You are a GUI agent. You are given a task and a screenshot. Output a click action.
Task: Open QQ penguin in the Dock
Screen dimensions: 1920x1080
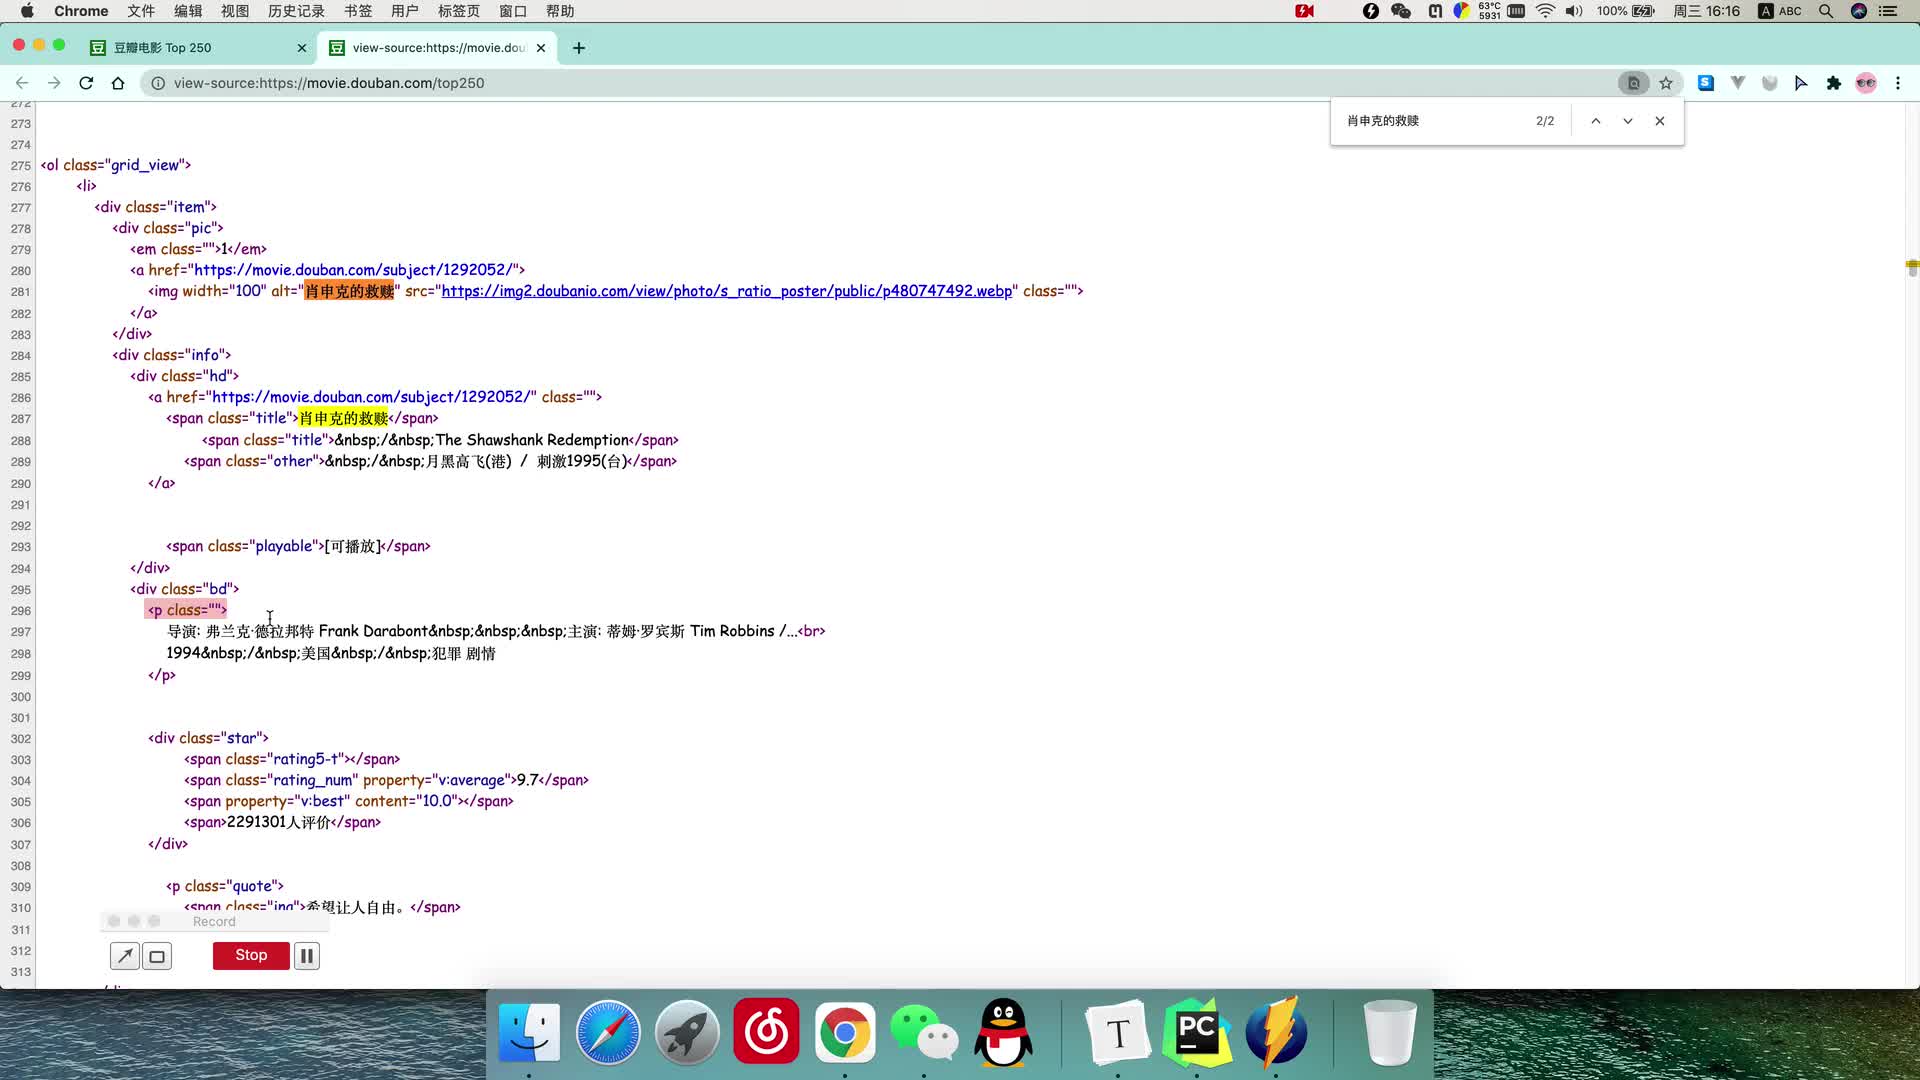pos(1003,1032)
